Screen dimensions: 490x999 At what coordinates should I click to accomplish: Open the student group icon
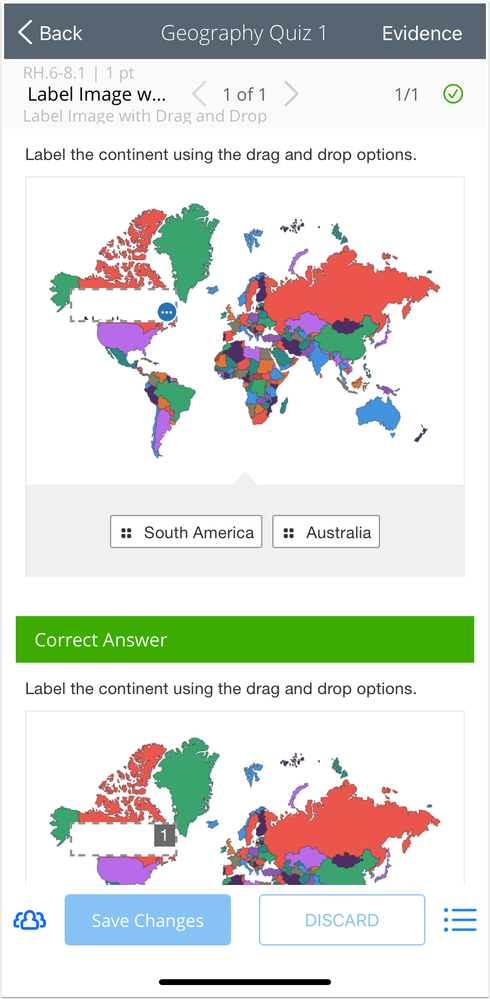click(30, 920)
